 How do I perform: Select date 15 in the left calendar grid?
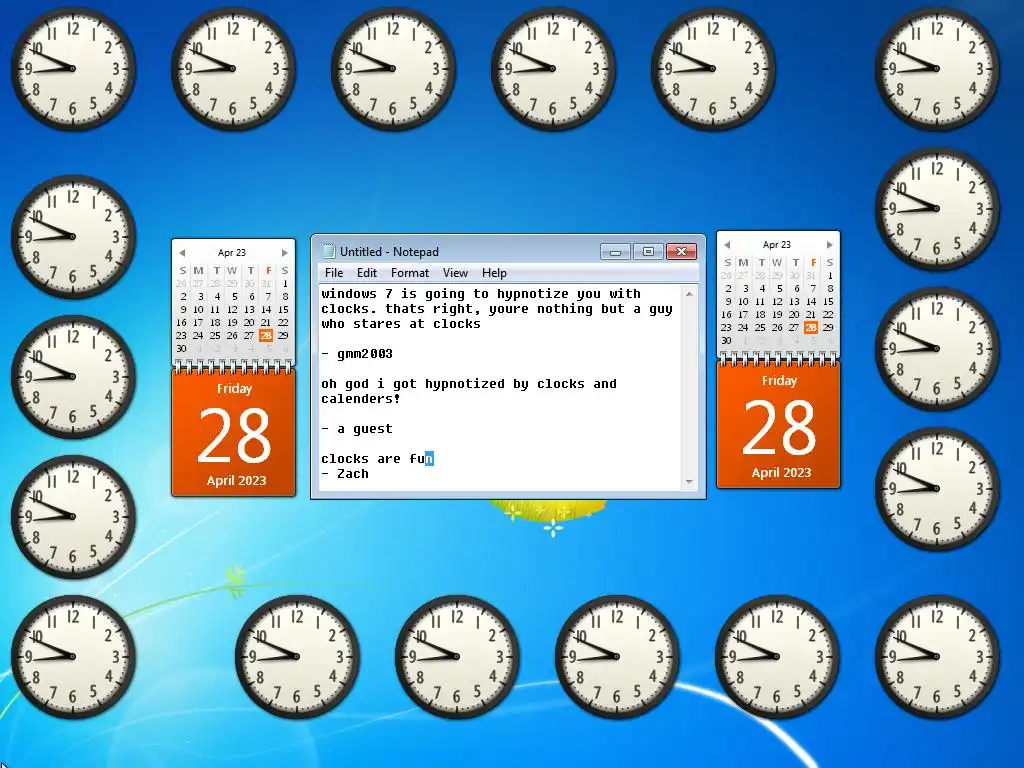[x=283, y=310]
